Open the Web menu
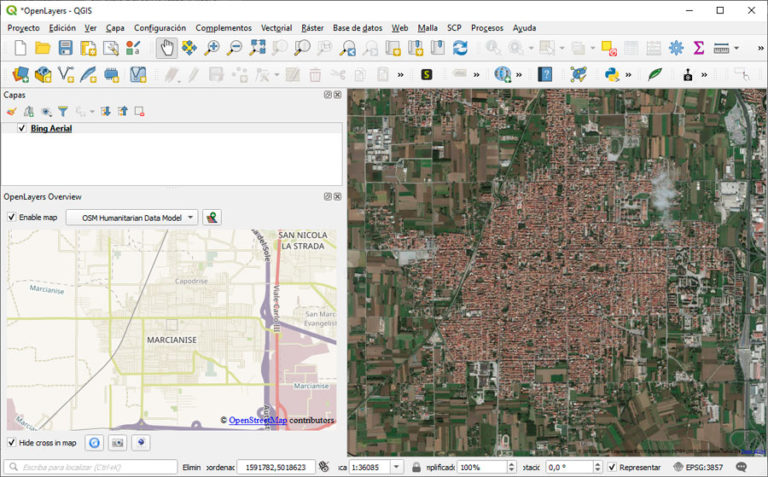768x477 pixels. click(x=400, y=28)
